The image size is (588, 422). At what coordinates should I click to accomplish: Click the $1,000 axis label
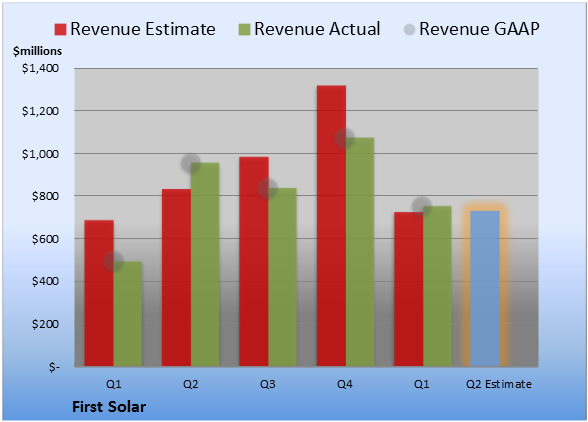point(40,154)
